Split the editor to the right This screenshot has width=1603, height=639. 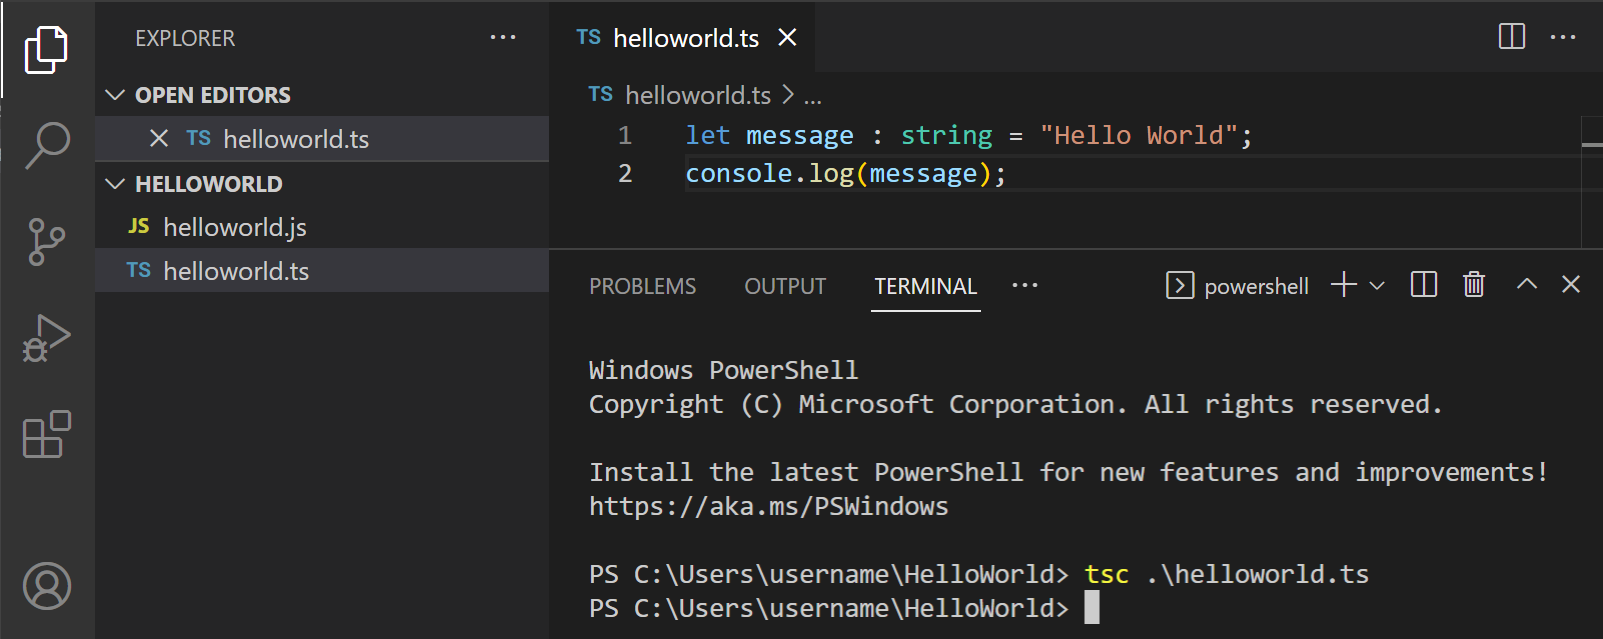[1511, 37]
